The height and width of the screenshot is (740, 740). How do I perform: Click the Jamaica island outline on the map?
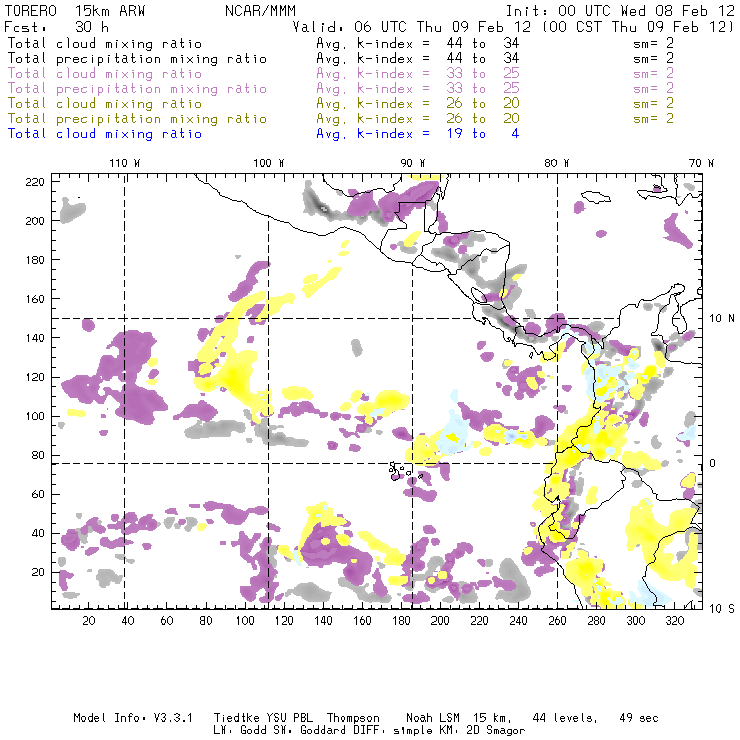pyautogui.click(x=596, y=196)
